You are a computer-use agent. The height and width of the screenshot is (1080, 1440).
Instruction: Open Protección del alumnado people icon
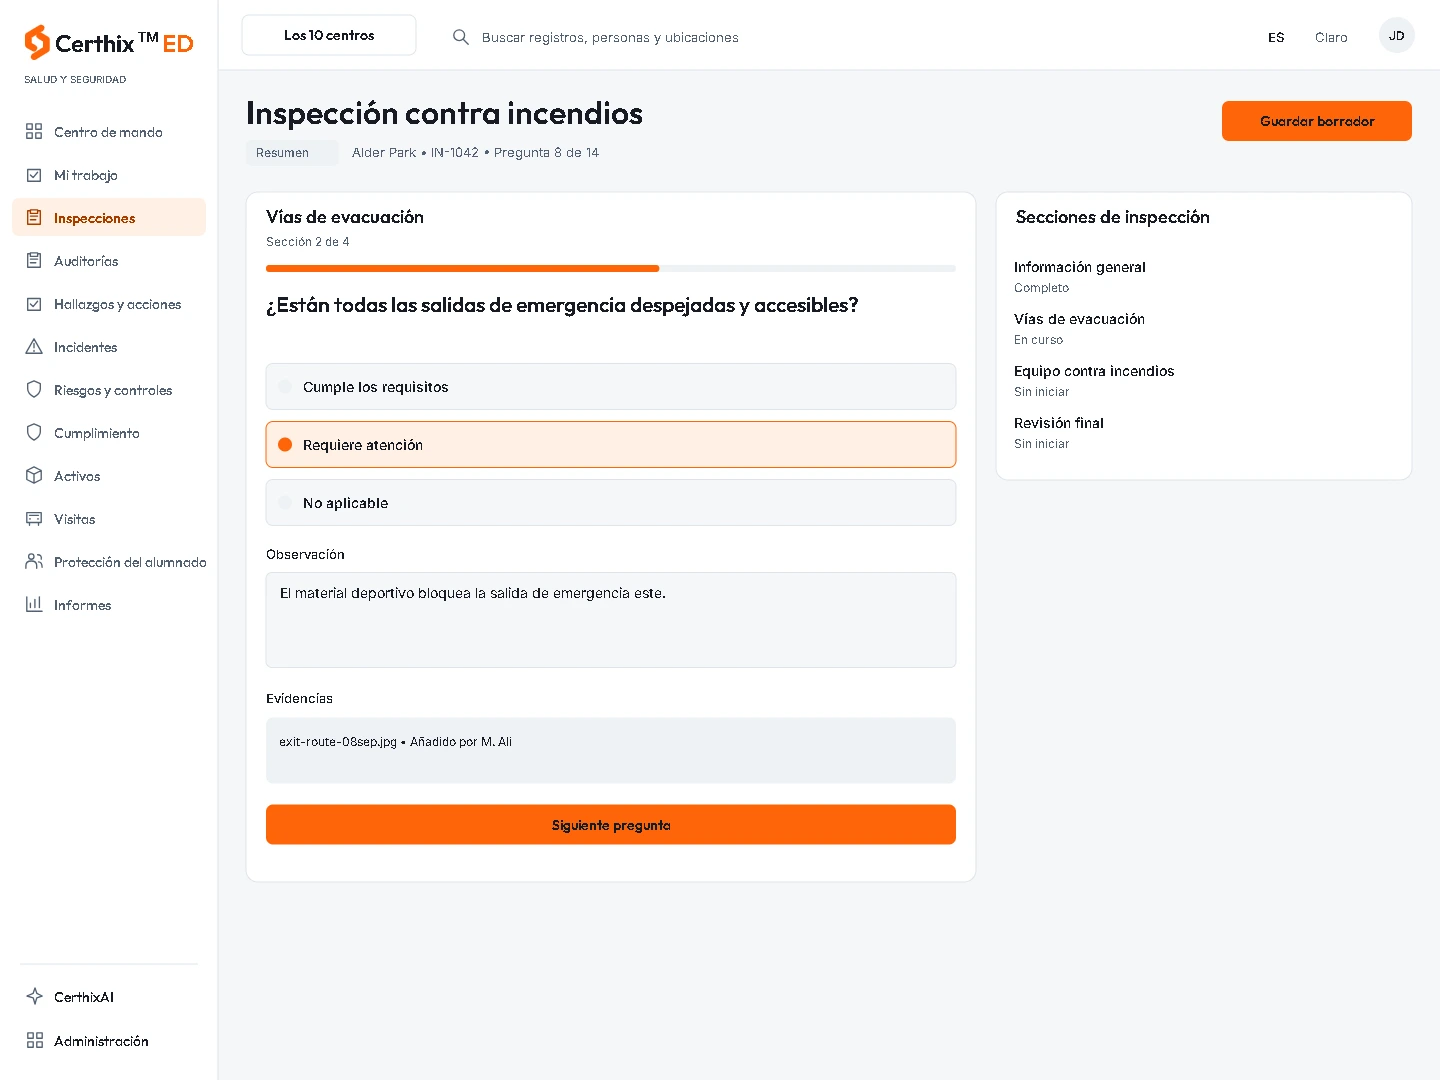click(x=34, y=561)
